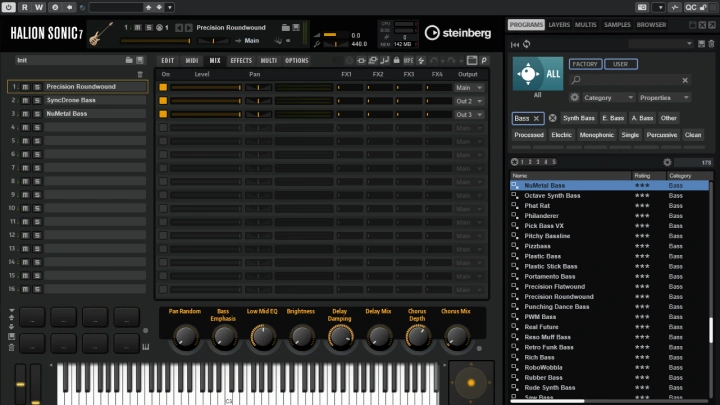This screenshot has height=405, width=720.
Task: Open Output dropdown for slot 1 Main
Action: coord(469,87)
